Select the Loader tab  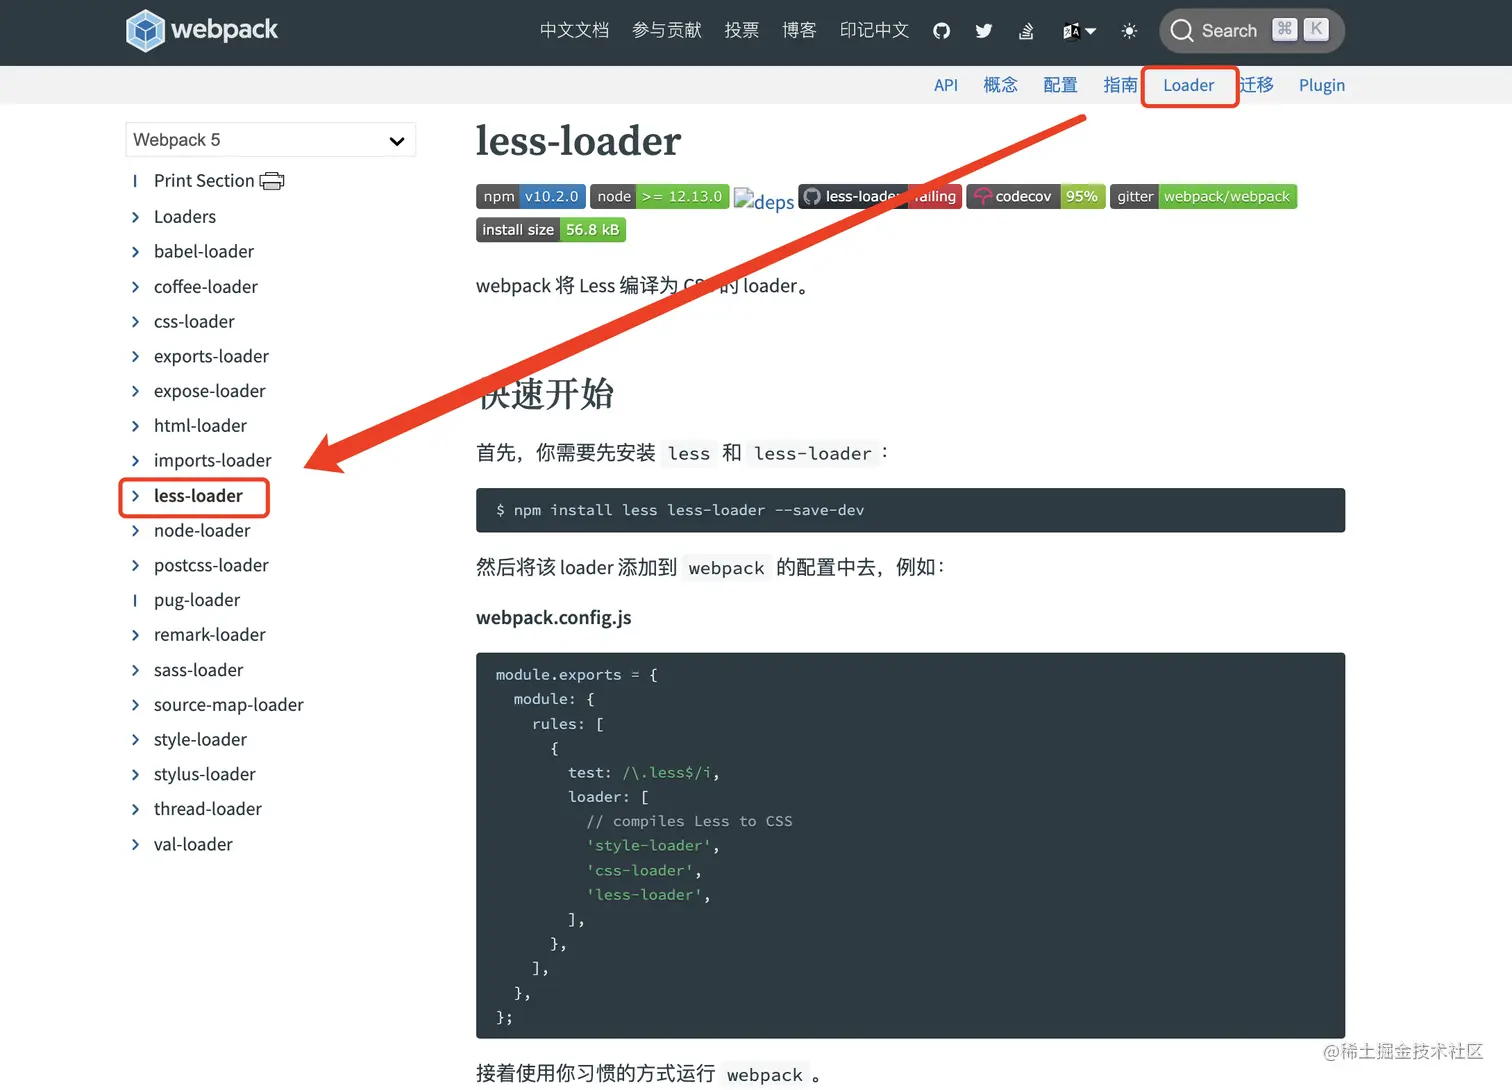tap(1188, 85)
